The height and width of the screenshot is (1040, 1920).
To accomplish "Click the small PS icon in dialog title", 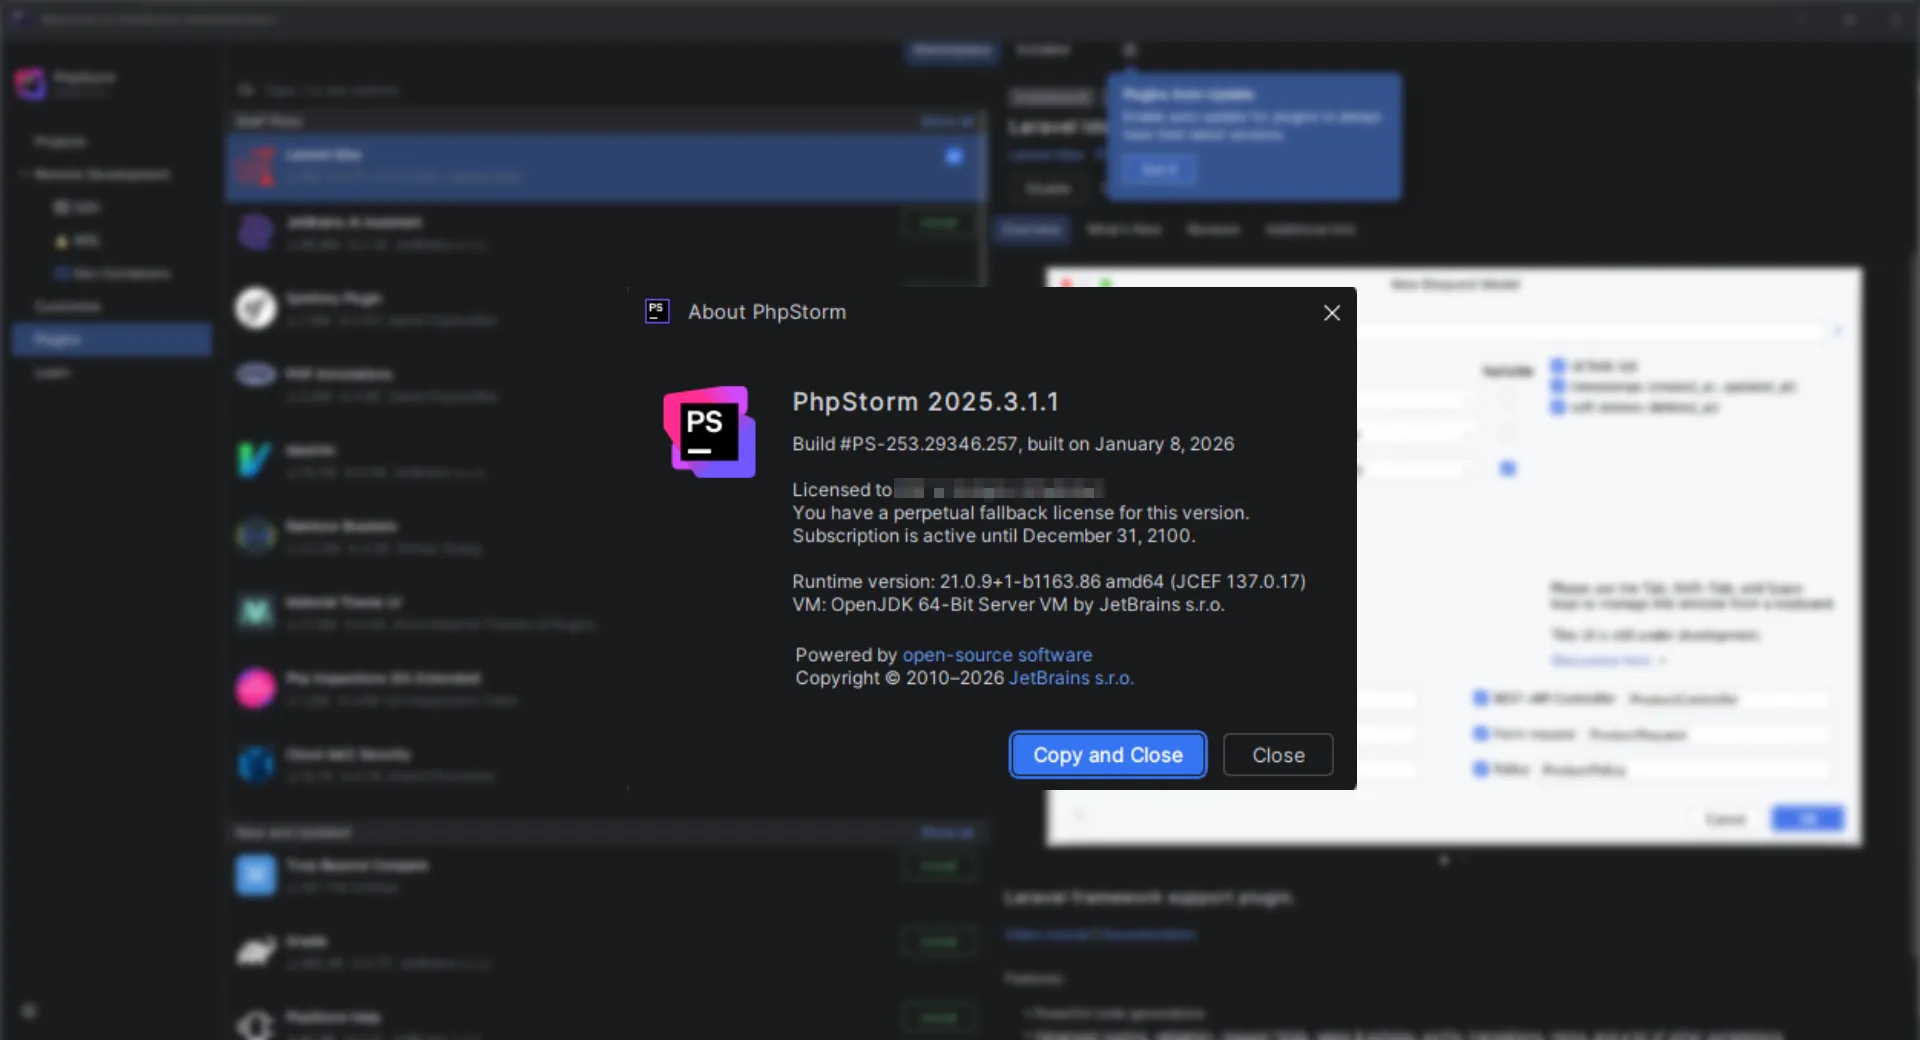I will coord(657,311).
